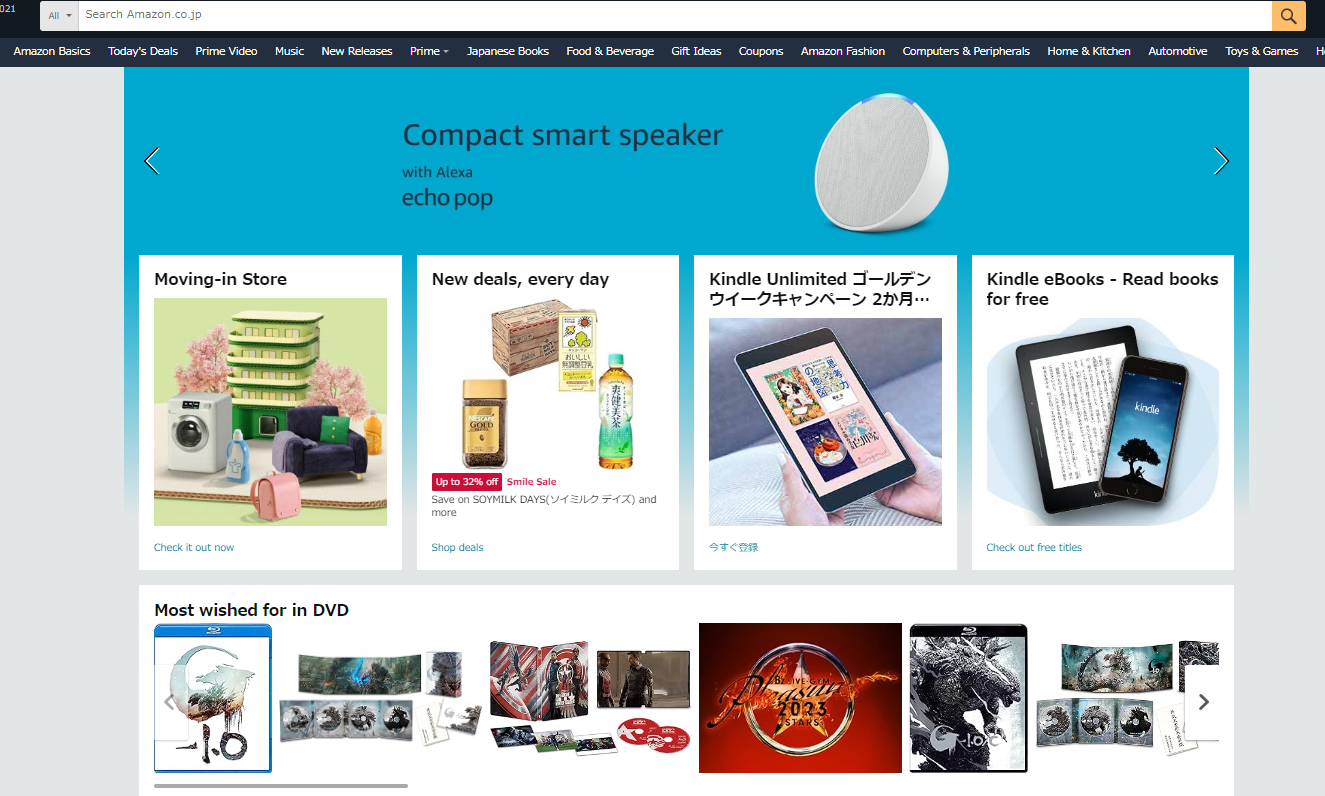Screen dimensions: 1325x796
Task: Follow the Check out free titles link
Action: [1034, 547]
